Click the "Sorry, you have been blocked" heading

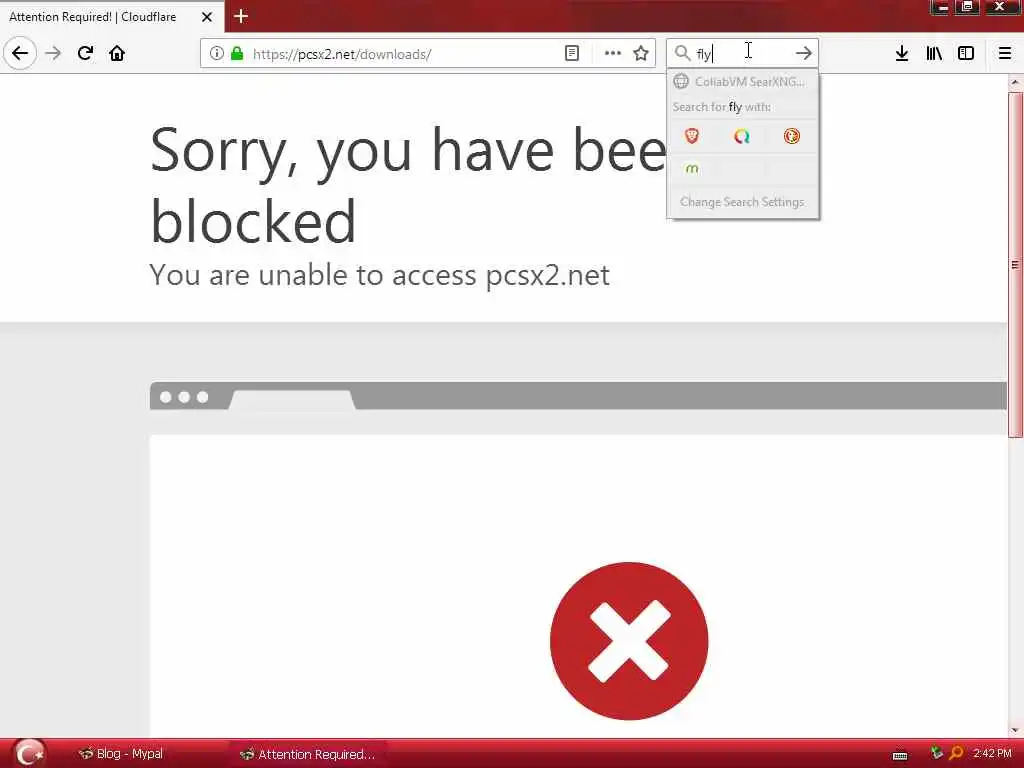click(x=408, y=185)
